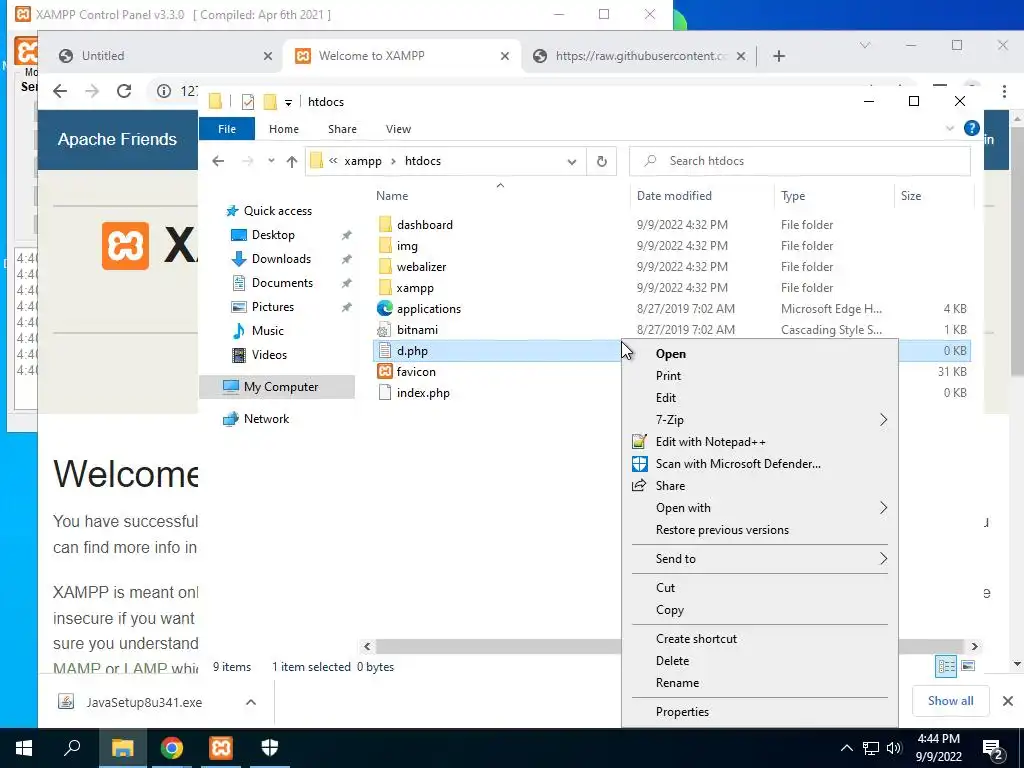Select Edit in the context menu

[x=665, y=398]
